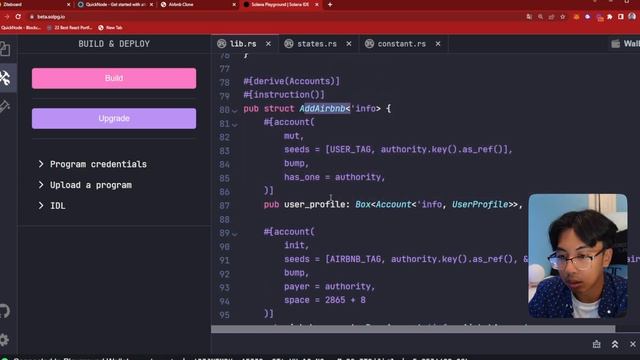The width and height of the screenshot is (640, 360).
Task: Open the settings gear icon
Action: click(x=4, y=340)
